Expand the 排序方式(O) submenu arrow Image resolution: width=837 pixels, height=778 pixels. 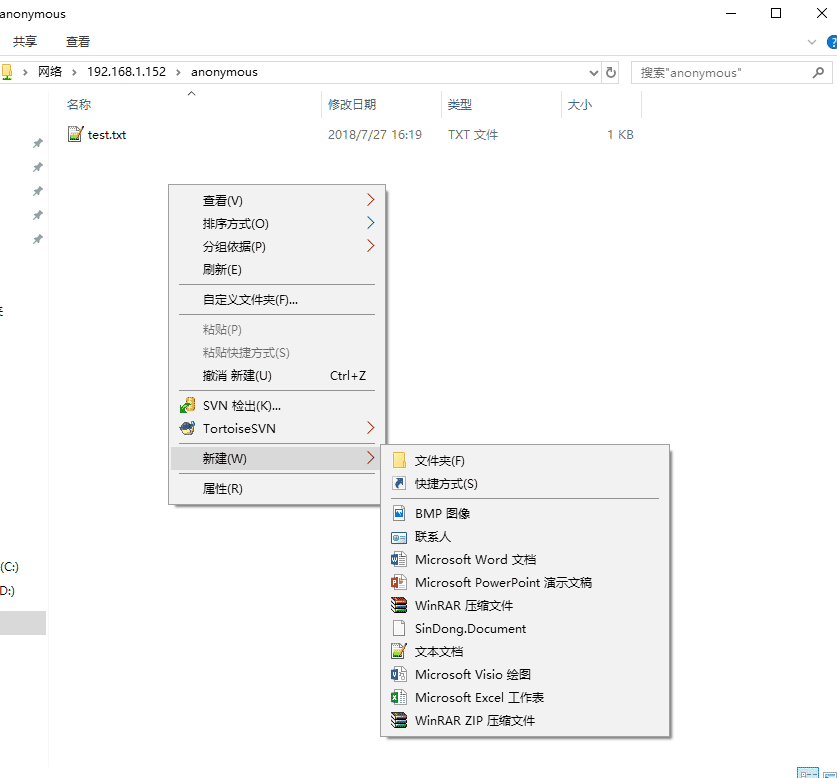(x=370, y=223)
